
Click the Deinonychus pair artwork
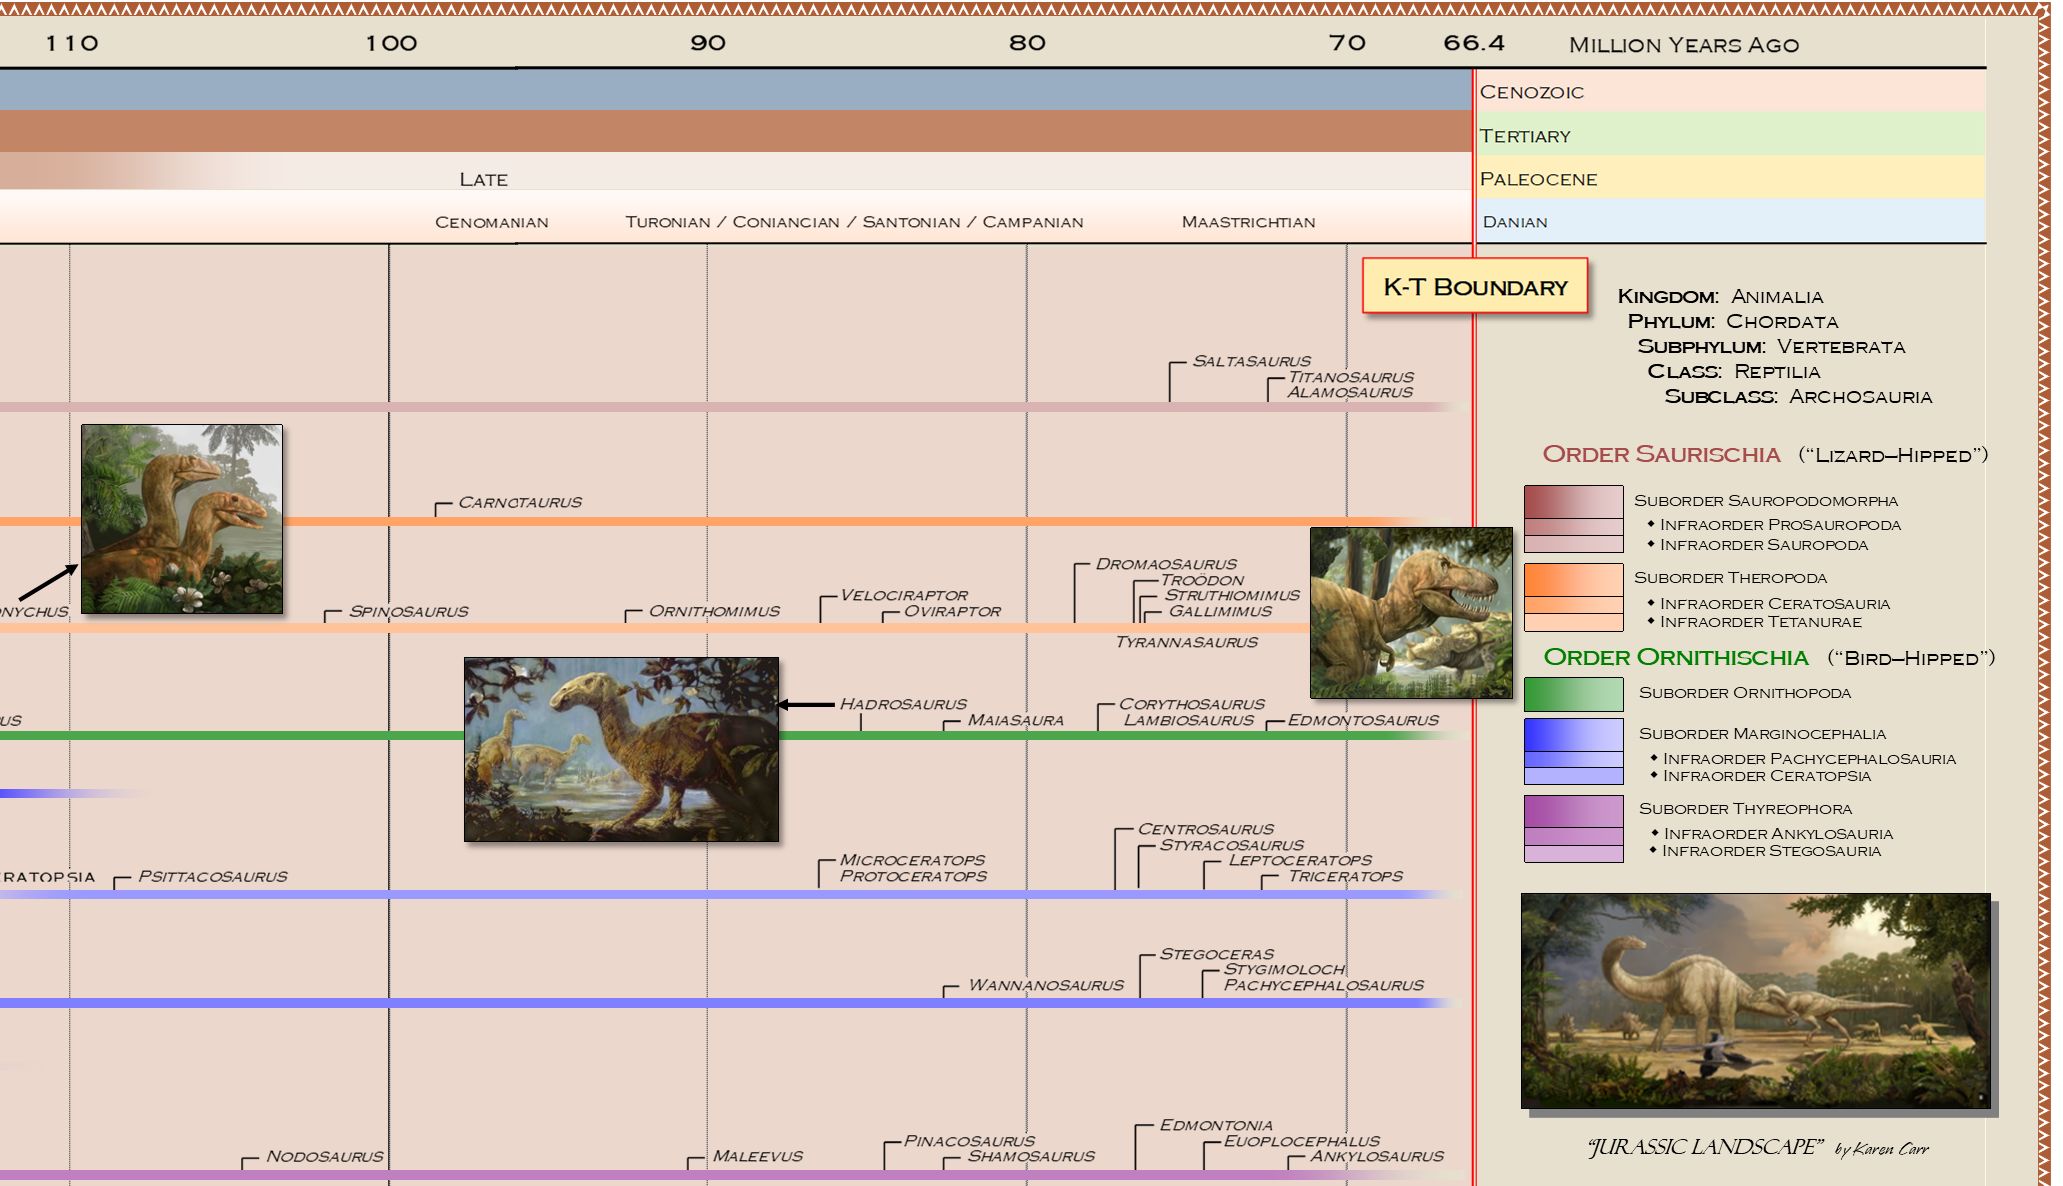pyautogui.click(x=182, y=520)
